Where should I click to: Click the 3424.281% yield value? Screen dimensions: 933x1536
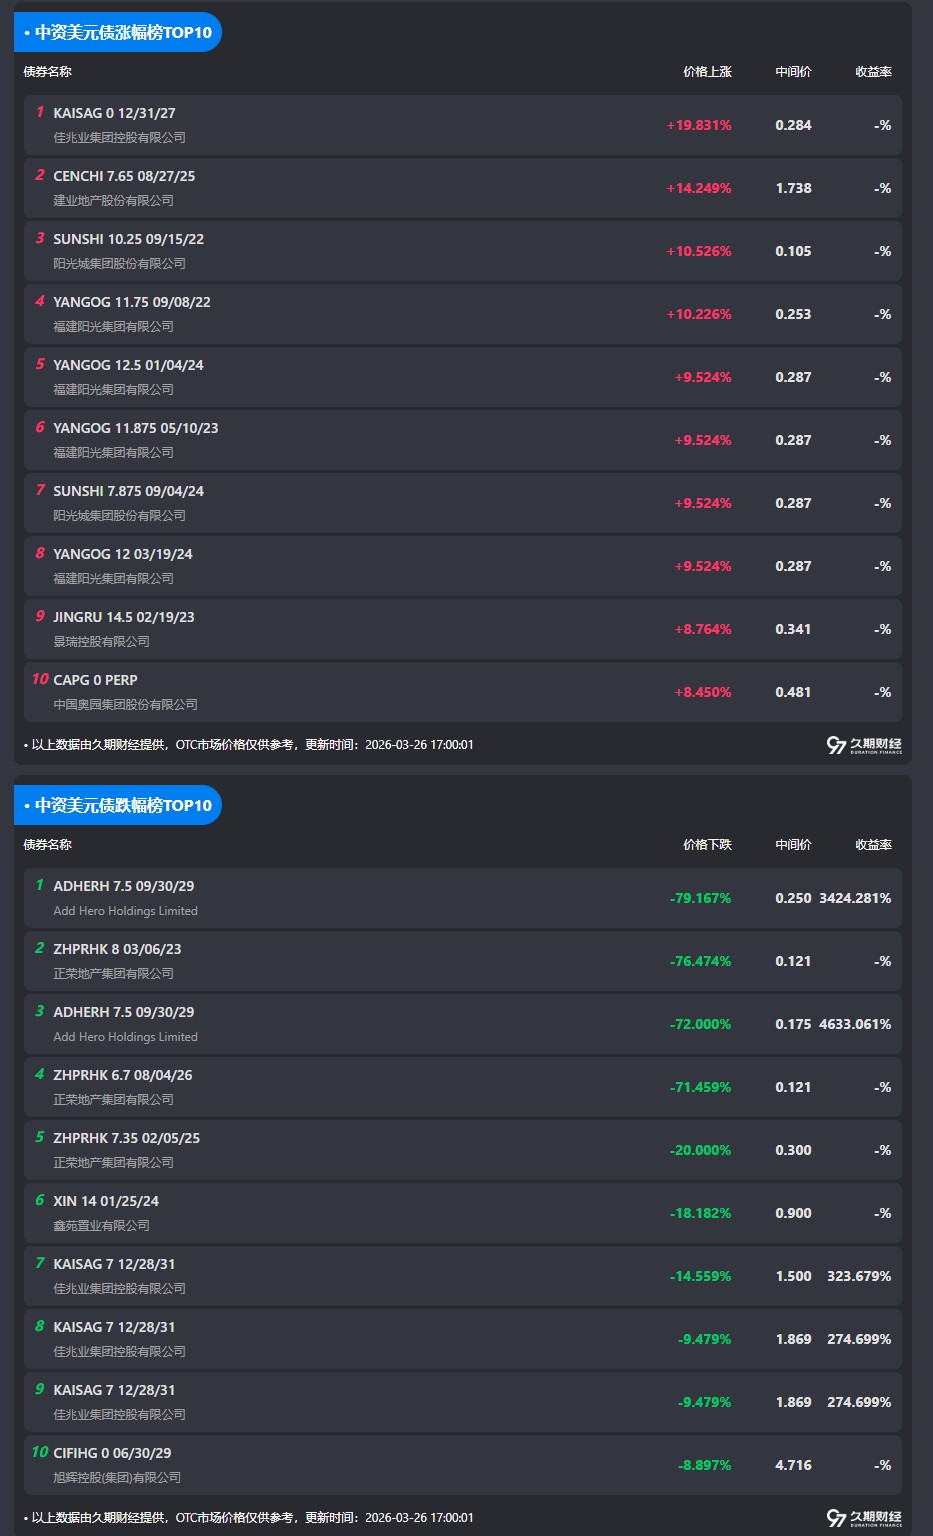855,898
